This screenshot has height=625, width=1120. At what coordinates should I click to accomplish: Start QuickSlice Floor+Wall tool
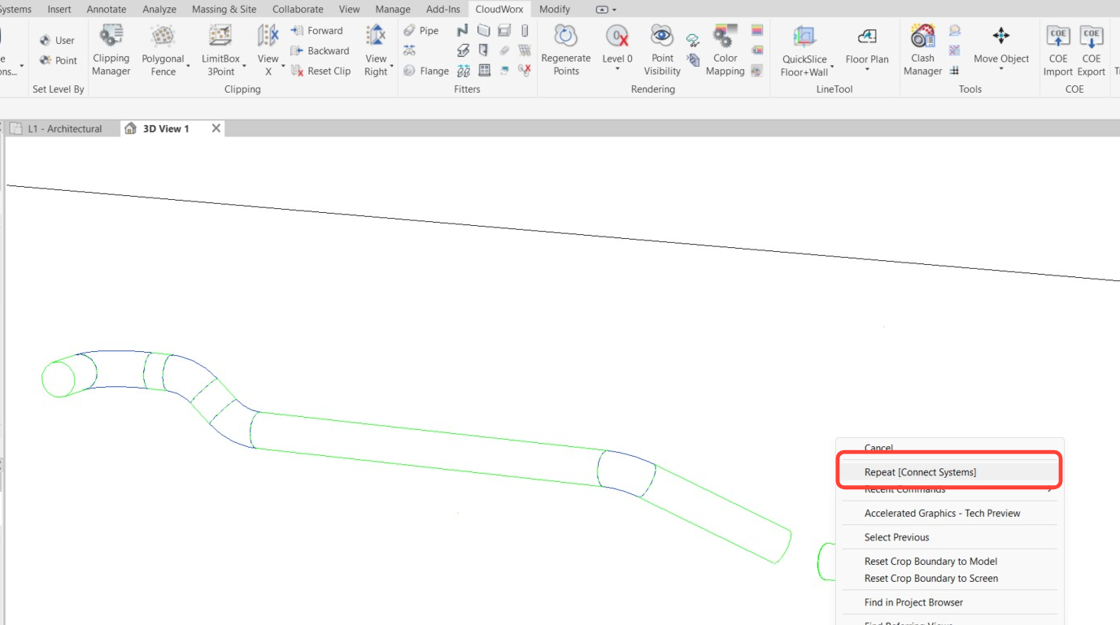(804, 51)
